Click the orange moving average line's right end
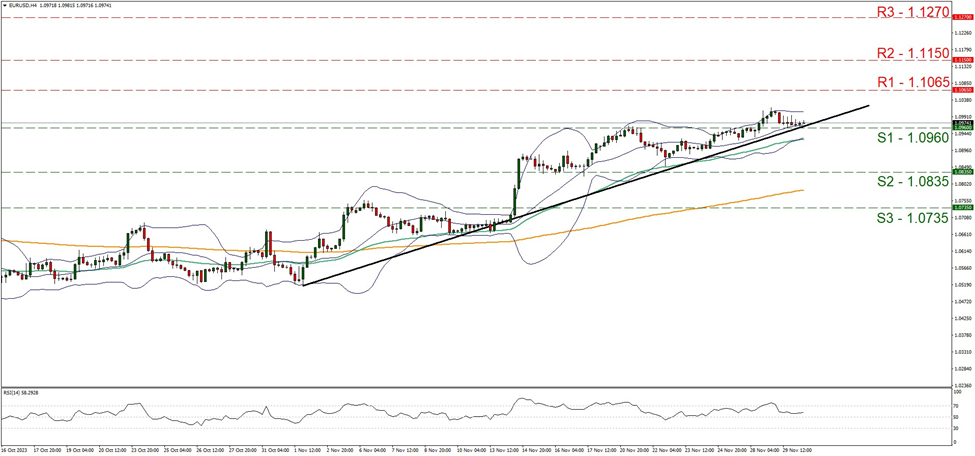This screenshot has height=456, width=975. [803, 189]
